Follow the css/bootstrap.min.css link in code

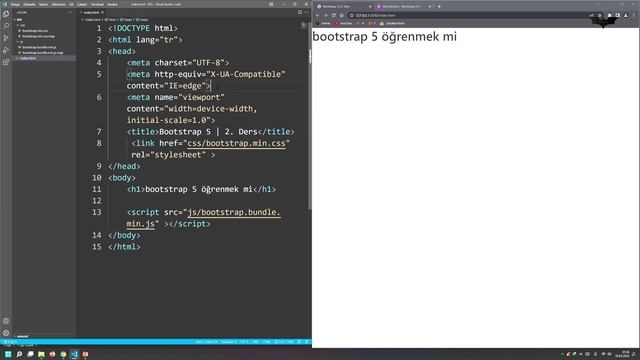click(236, 143)
